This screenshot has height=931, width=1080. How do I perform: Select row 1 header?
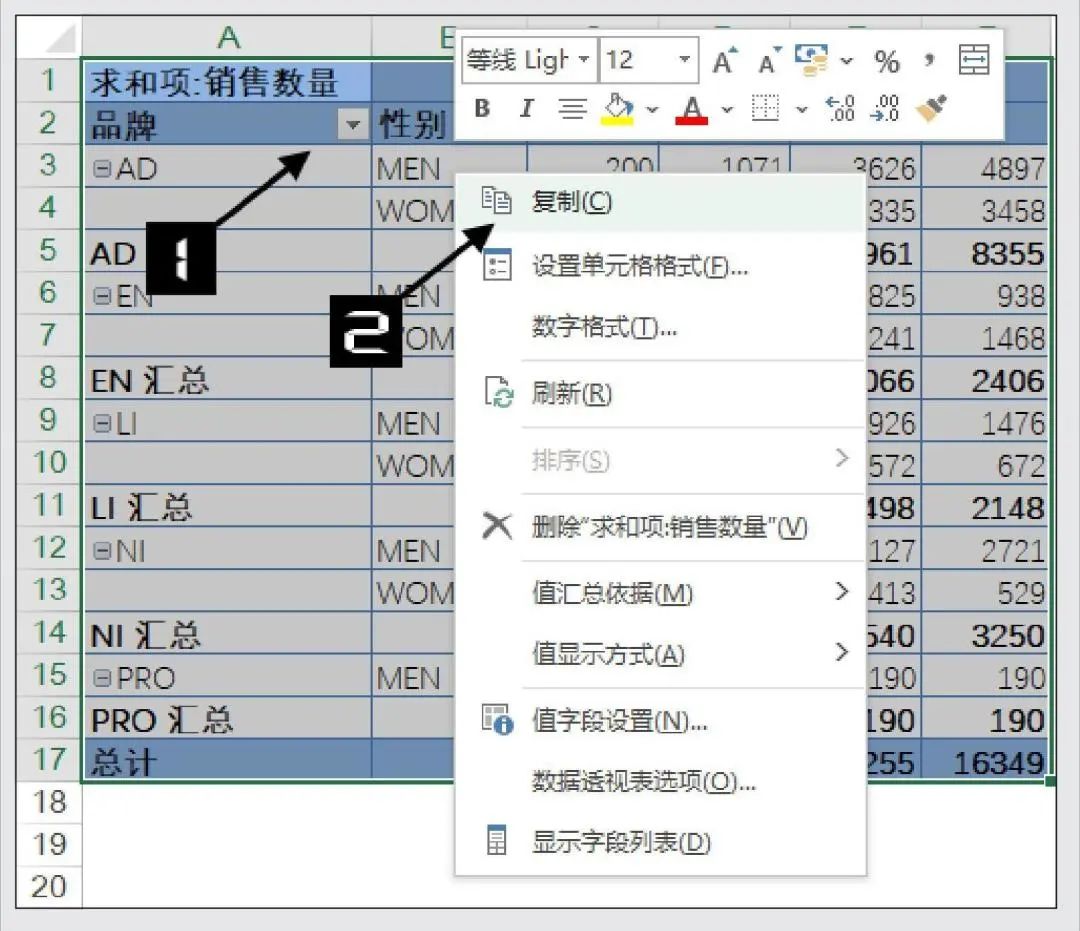[x=49, y=81]
